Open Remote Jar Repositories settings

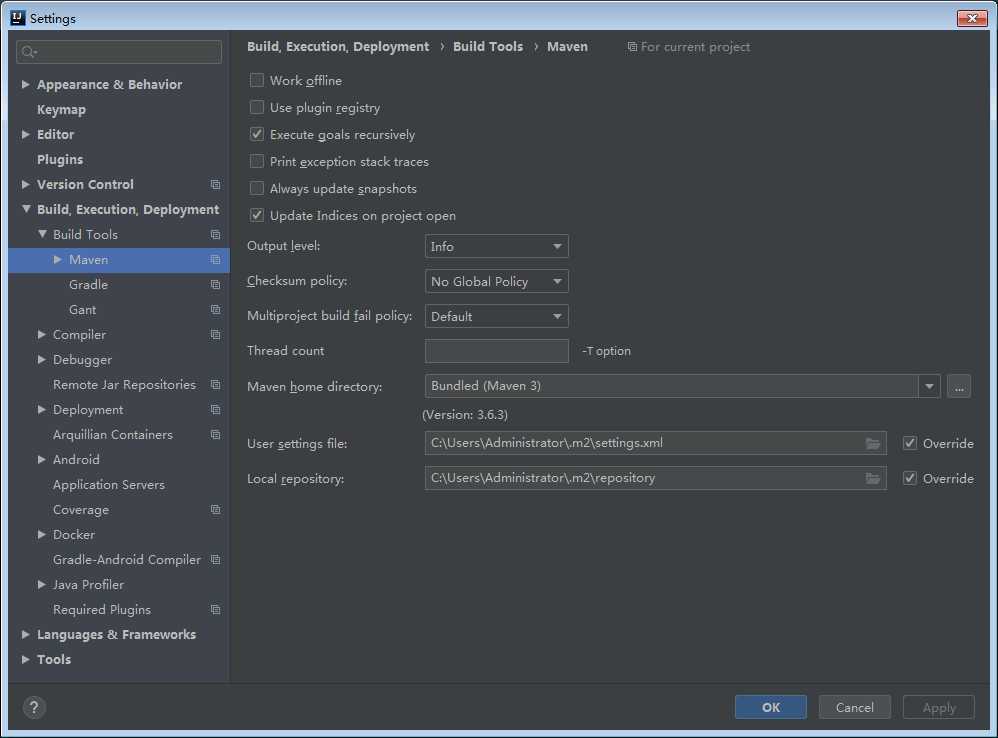tap(124, 385)
